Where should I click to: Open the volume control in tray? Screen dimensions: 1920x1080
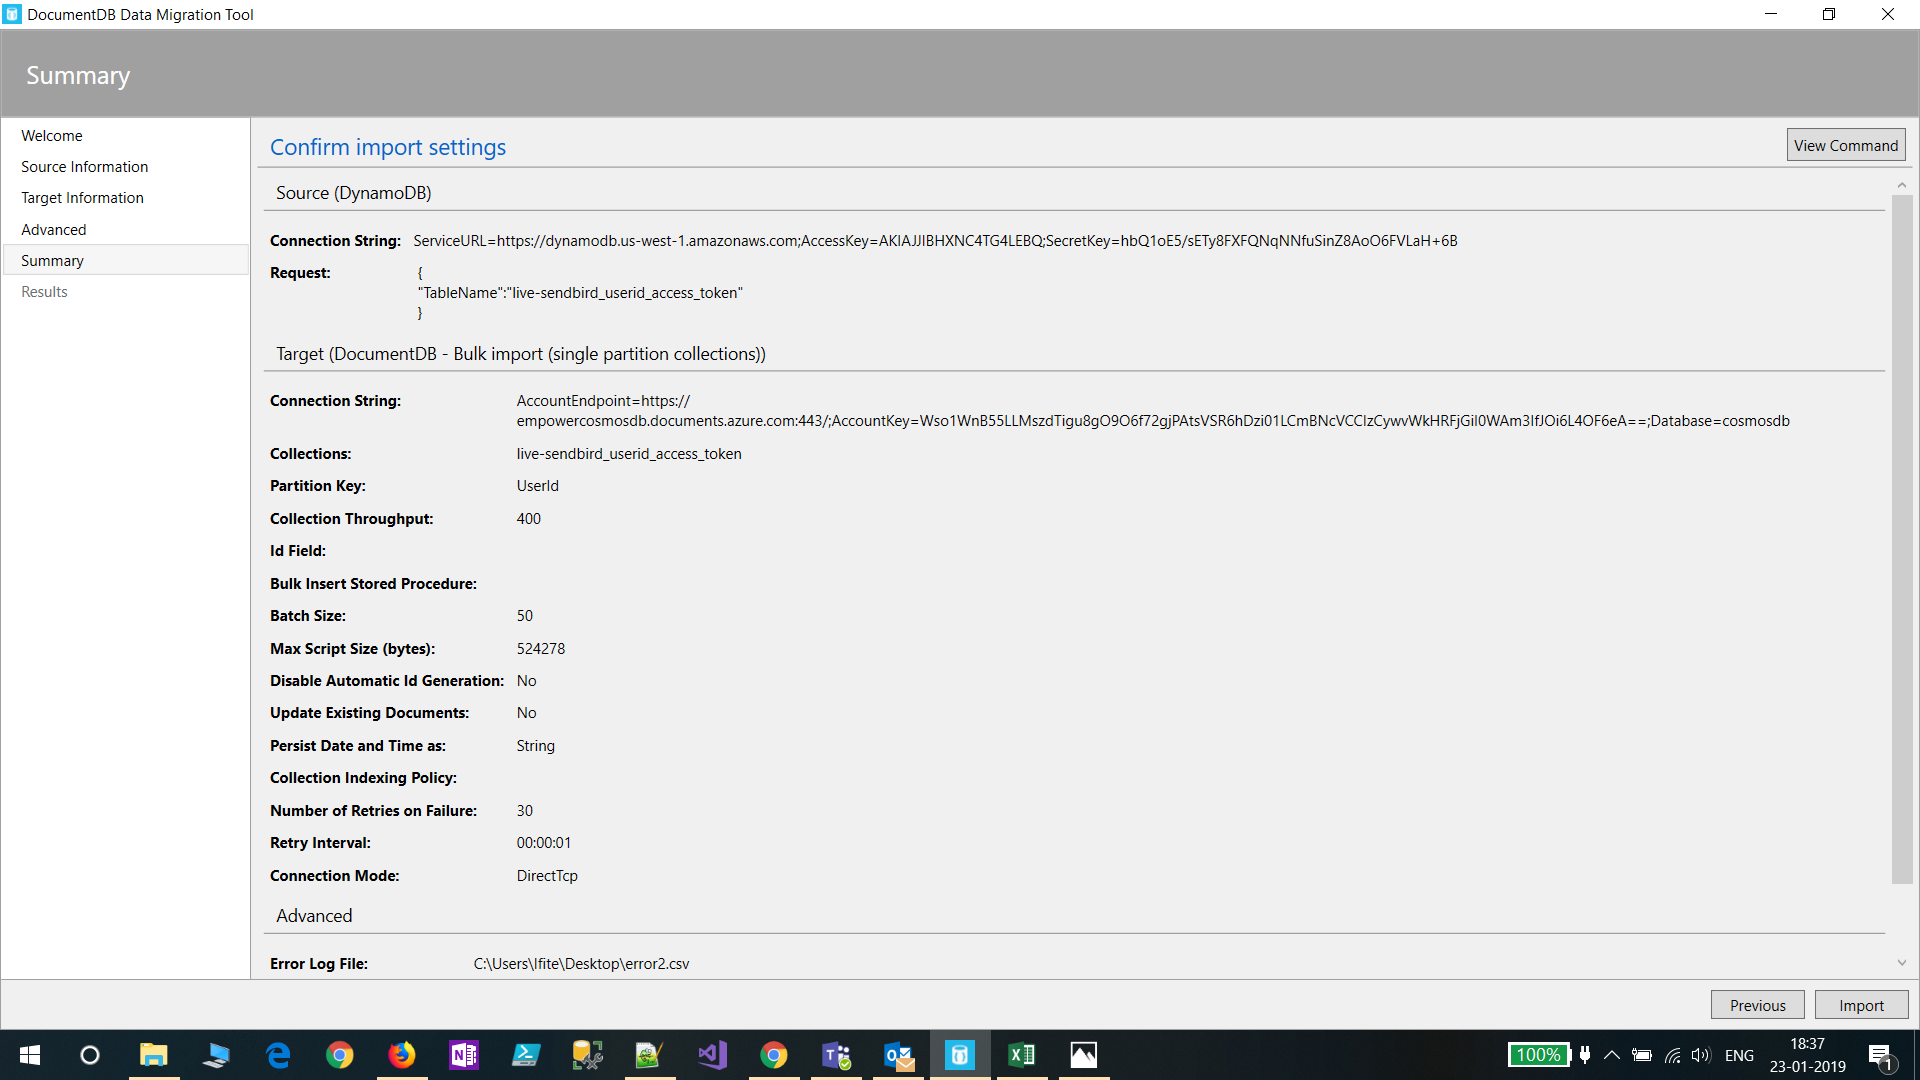pyautogui.click(x=1700, y=1055)
